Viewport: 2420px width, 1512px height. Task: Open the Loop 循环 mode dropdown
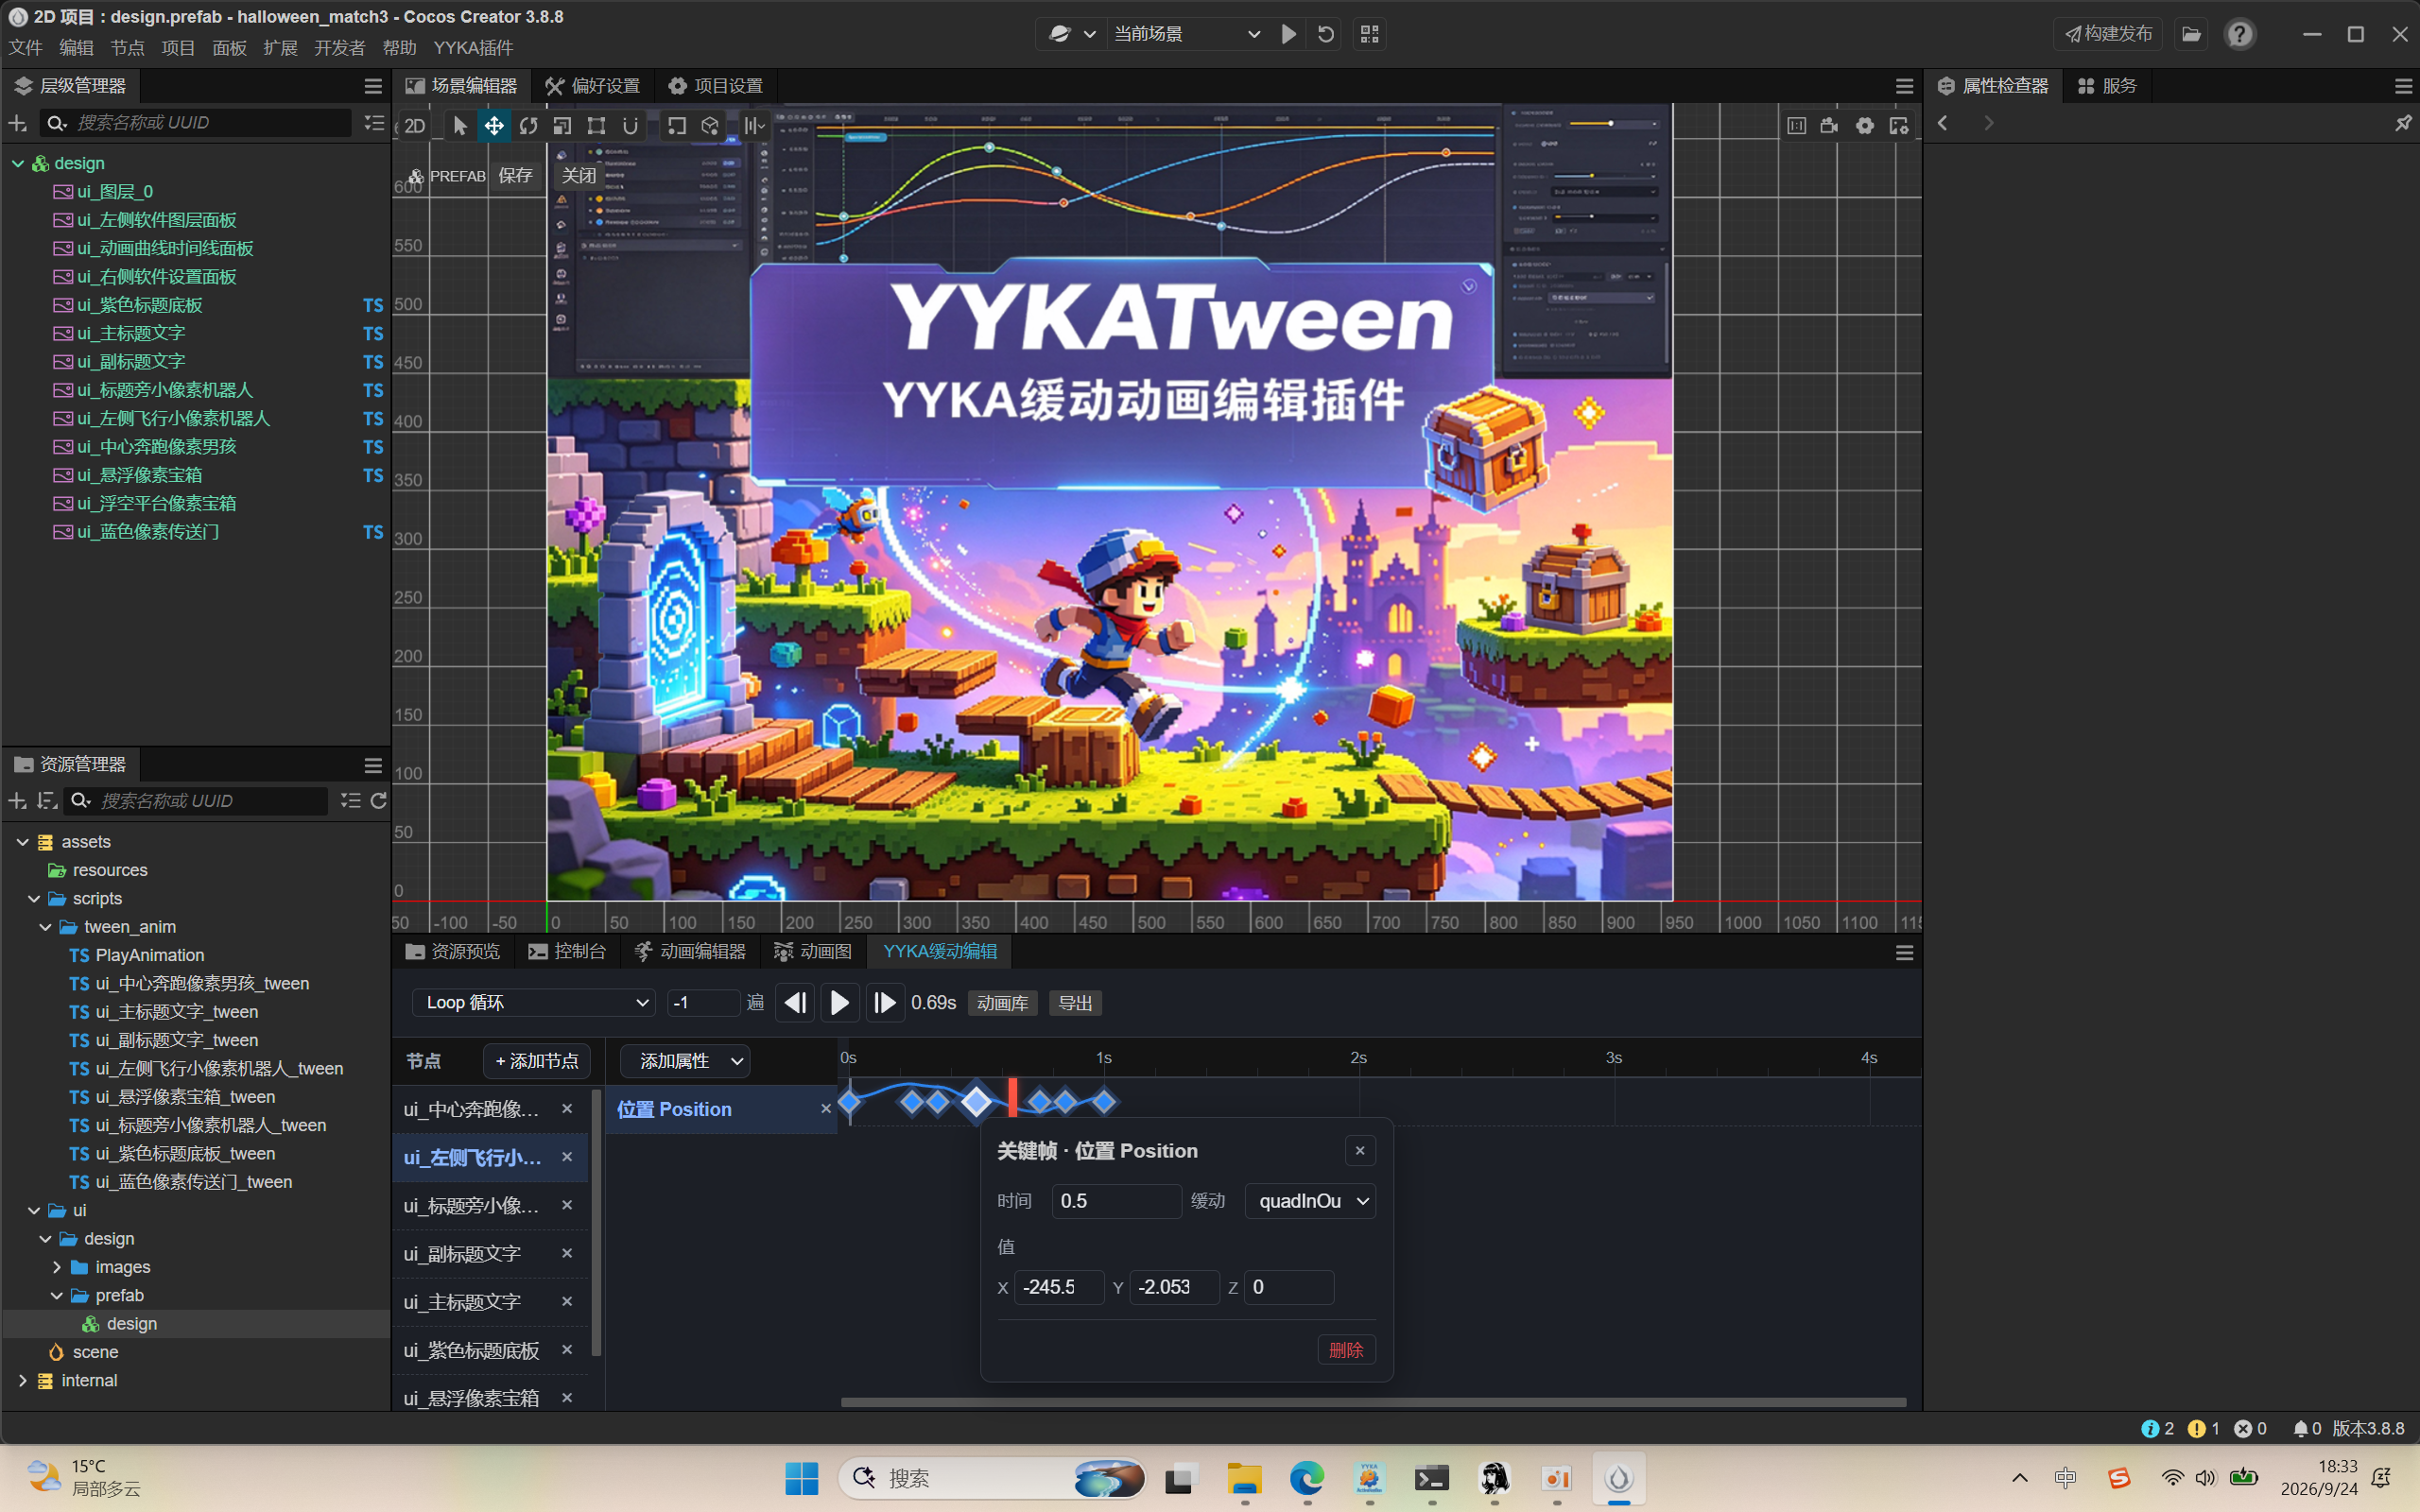point(535,1002)
